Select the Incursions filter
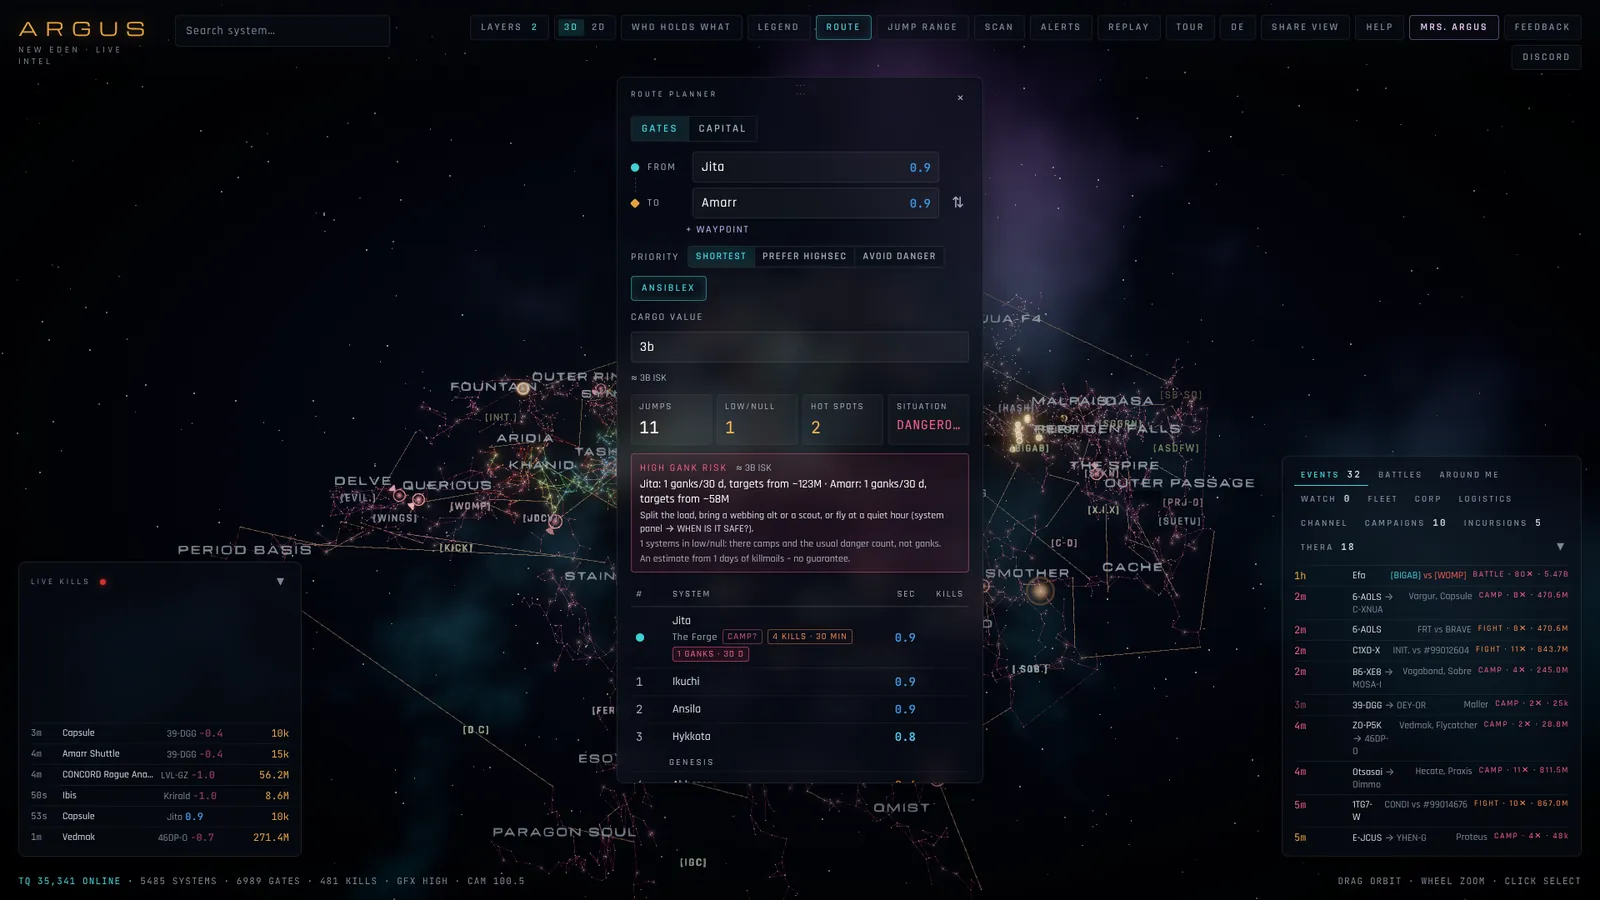 (1502, 523)
